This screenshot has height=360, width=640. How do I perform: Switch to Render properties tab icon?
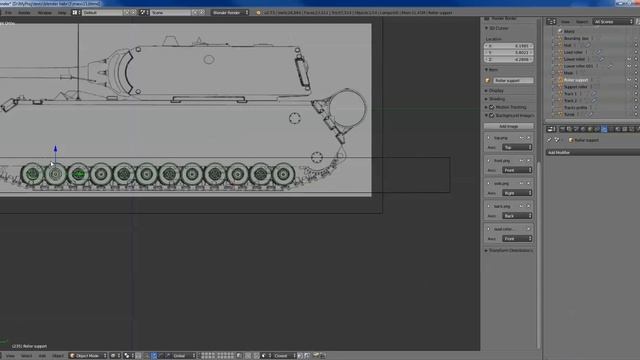562,129
